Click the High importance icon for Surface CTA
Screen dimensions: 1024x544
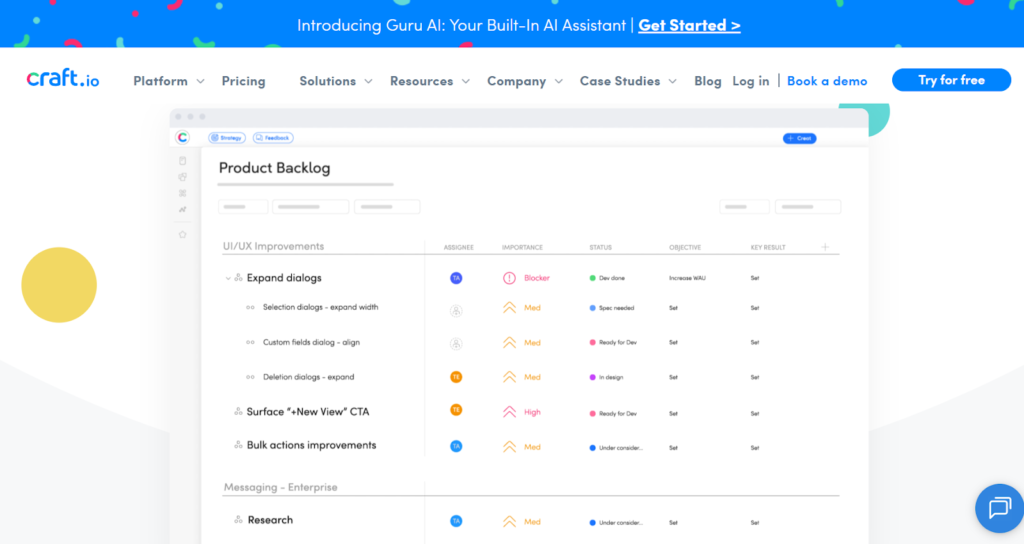coord(509,411)
